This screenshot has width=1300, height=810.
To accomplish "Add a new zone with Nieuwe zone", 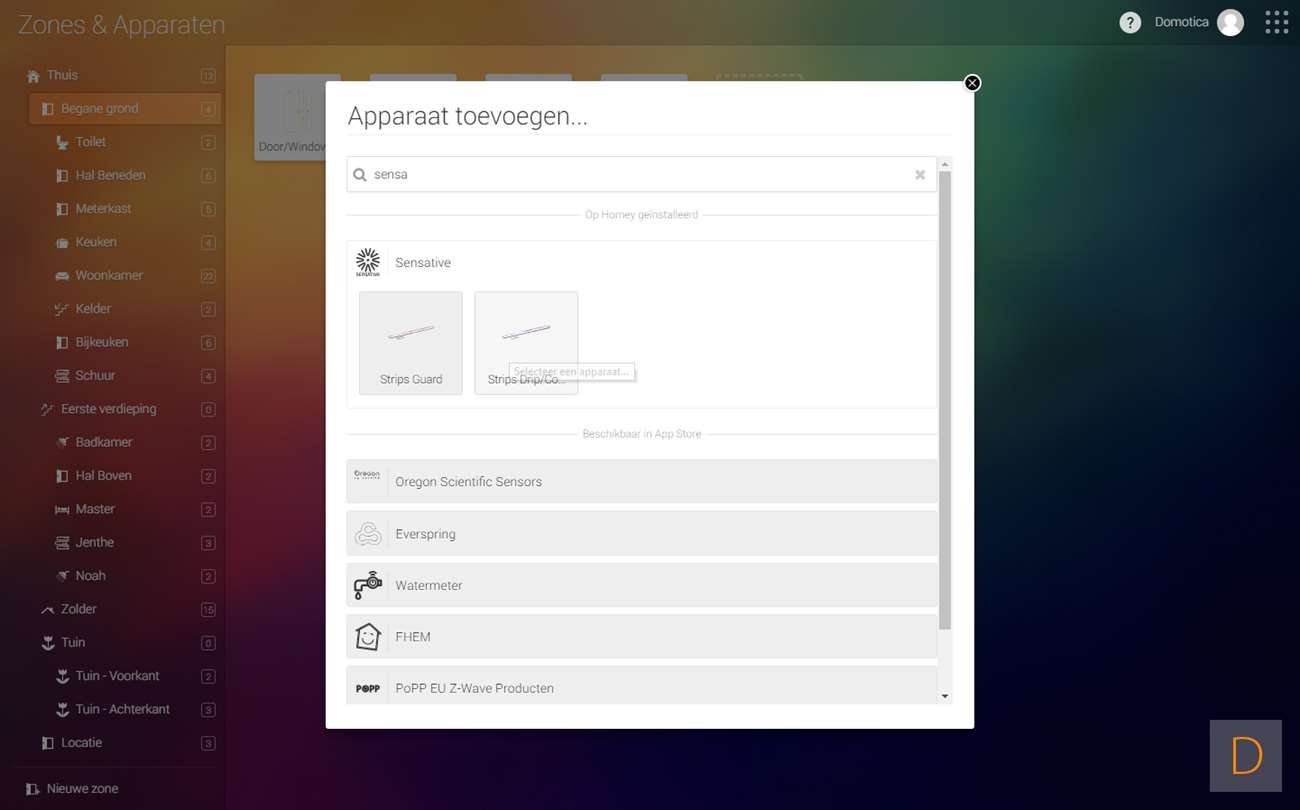I will [72, 789].
